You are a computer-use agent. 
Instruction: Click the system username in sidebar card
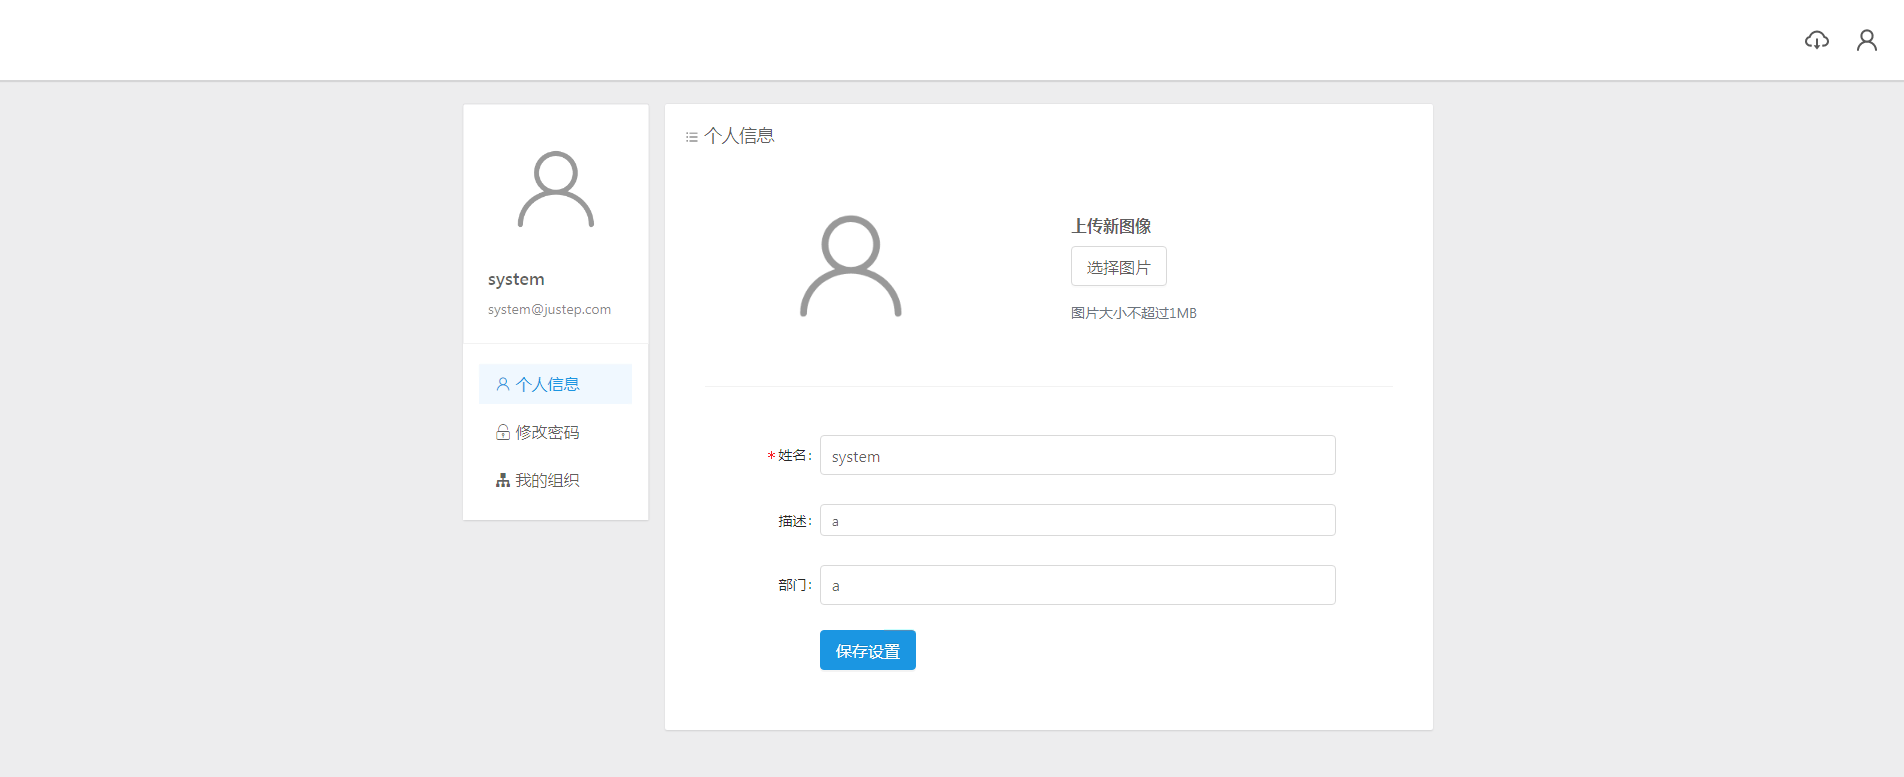[x=516, y=279]
